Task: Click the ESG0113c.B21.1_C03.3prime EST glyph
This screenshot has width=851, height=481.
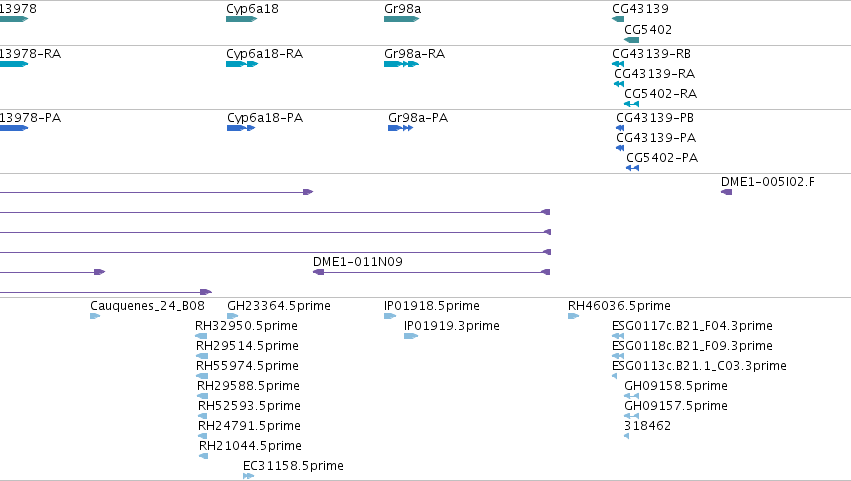Action: pyautogui.click(x=615, y=376)
